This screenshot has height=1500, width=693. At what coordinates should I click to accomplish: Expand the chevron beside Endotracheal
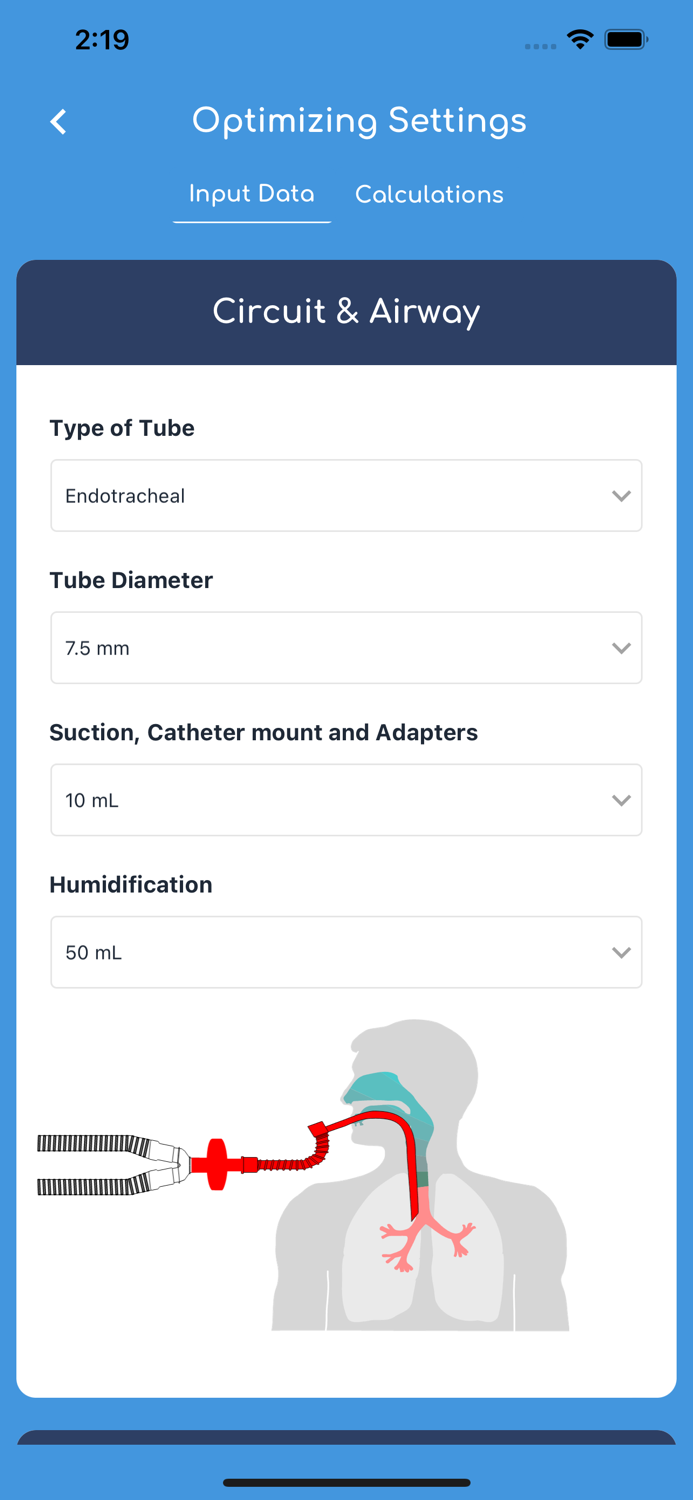[x=621, y=496]
